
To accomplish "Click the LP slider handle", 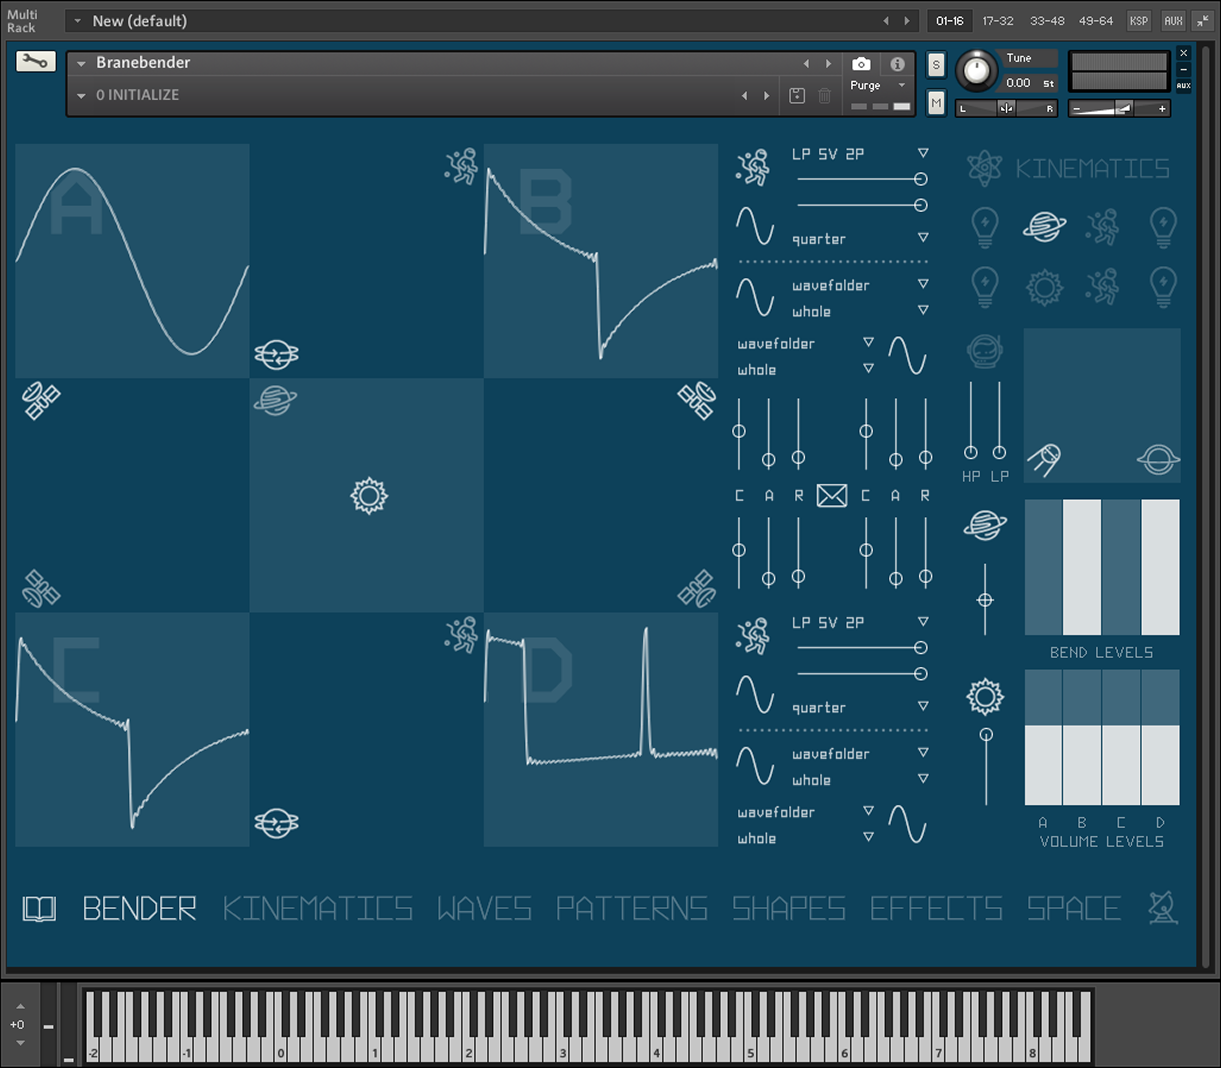I will pos(999,452).
